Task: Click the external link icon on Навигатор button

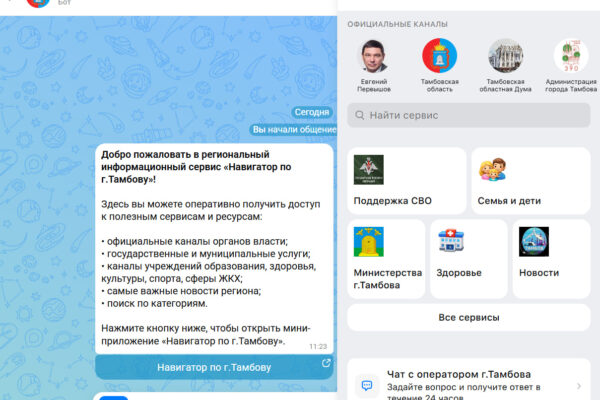Action: (326, 362)
